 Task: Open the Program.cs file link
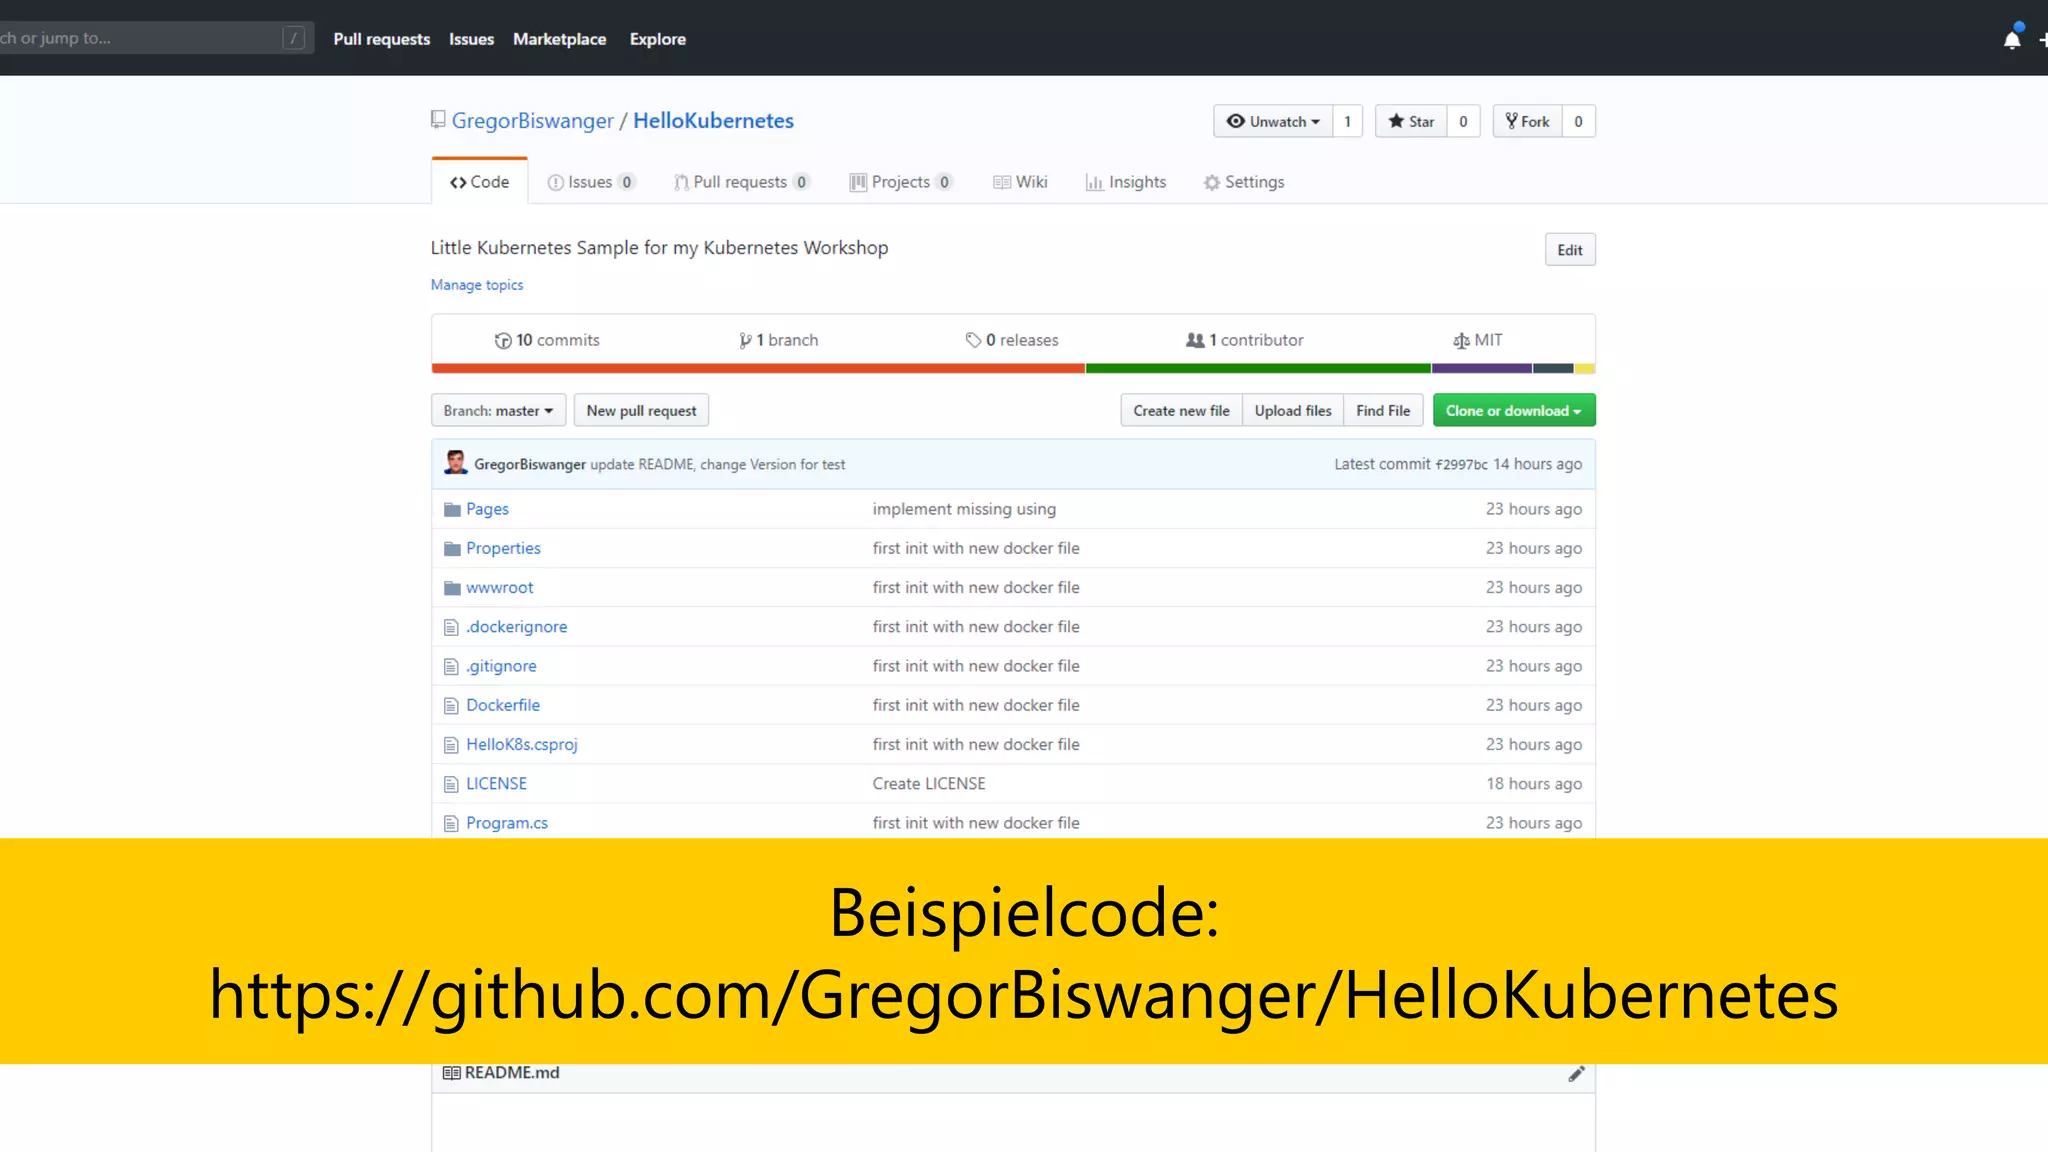tap(507, 823)
